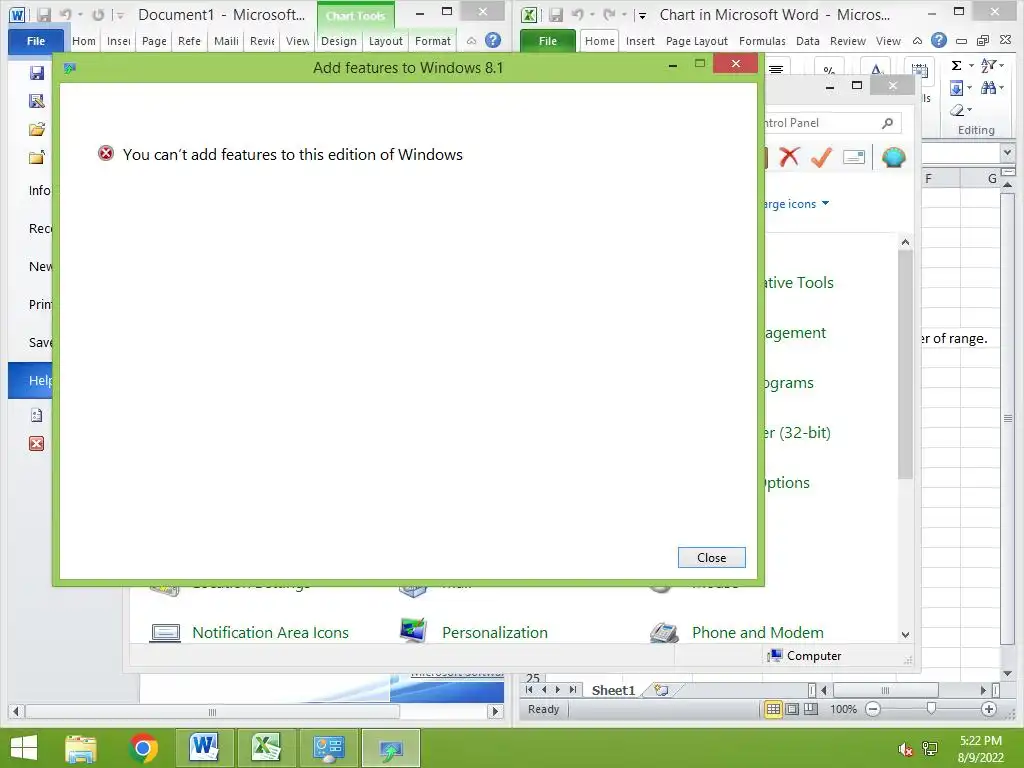The width and height of the screenshot is (1024, 768).
Task: Open Windows Start button
Action: click(x=24, y=748)
